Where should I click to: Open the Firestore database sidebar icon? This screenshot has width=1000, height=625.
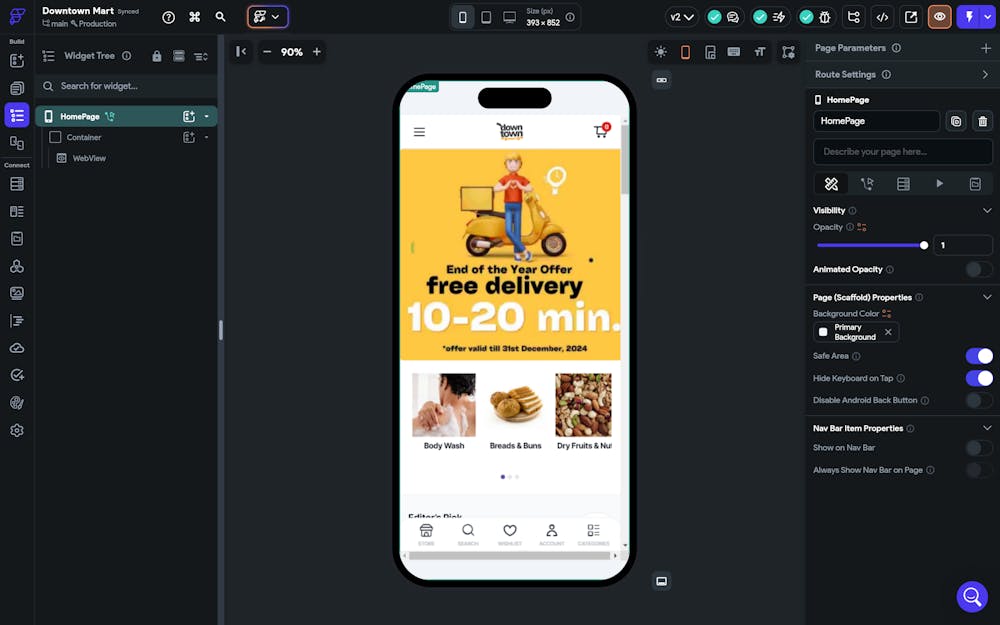click(17, 184)
